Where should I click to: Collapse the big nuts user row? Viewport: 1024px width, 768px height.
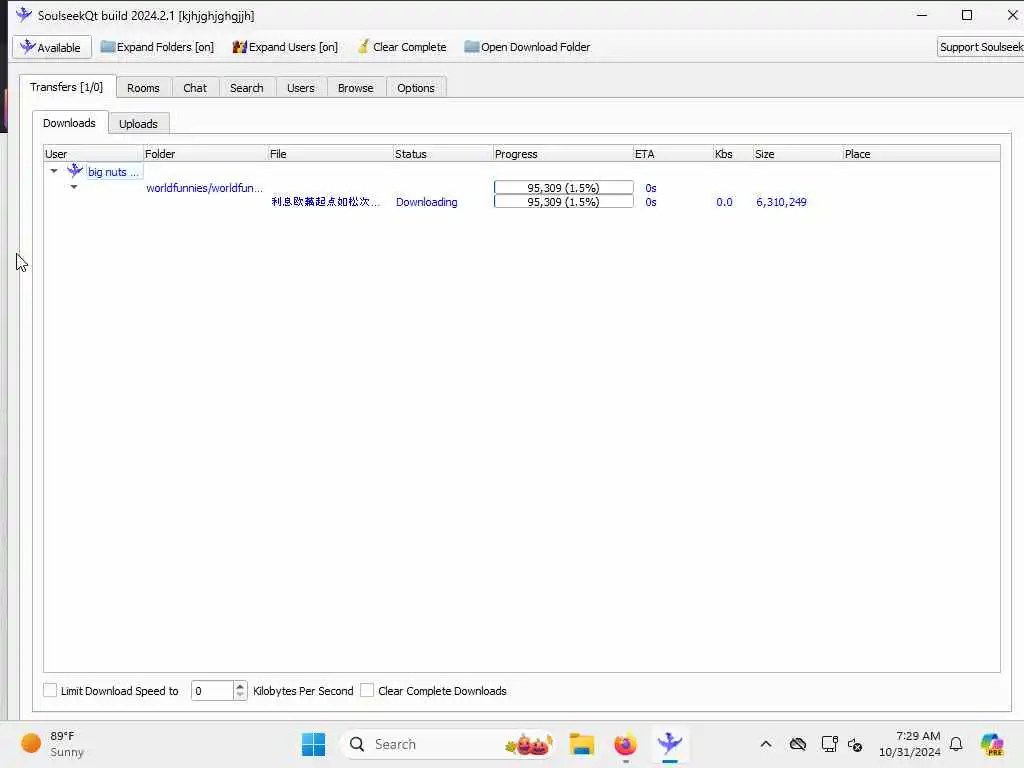click(x=54, y=171)
